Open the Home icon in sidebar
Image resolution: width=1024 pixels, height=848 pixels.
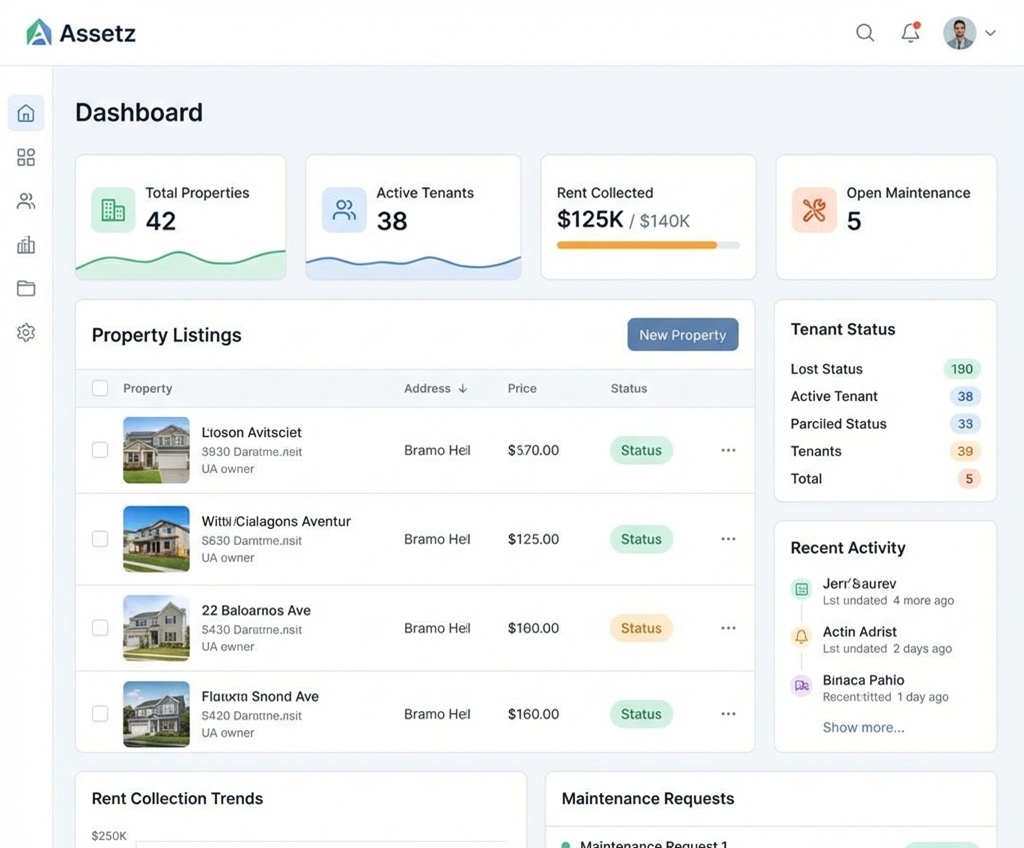[26, 114]
